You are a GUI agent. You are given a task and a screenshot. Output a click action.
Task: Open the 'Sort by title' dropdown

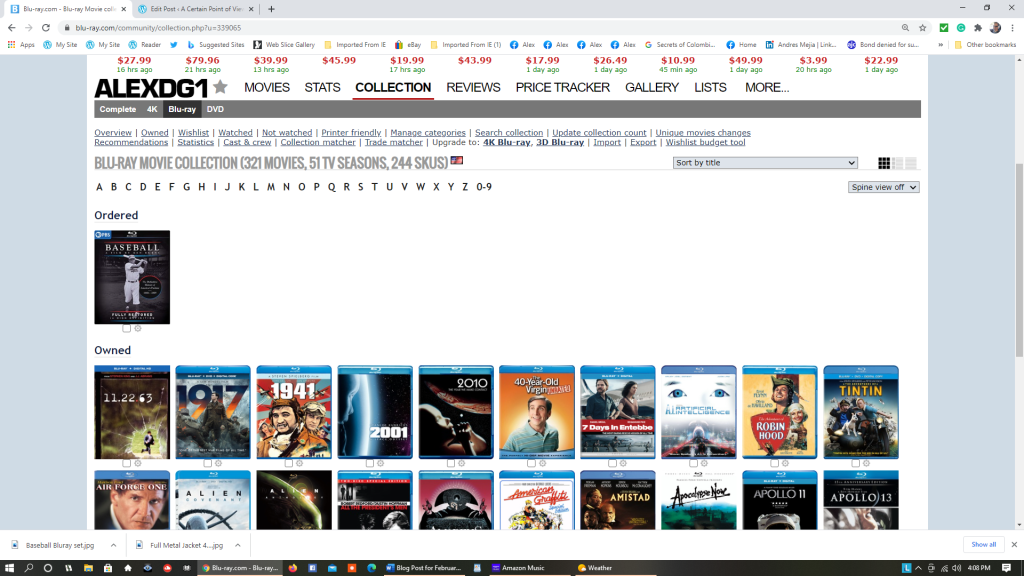point(765,163)
